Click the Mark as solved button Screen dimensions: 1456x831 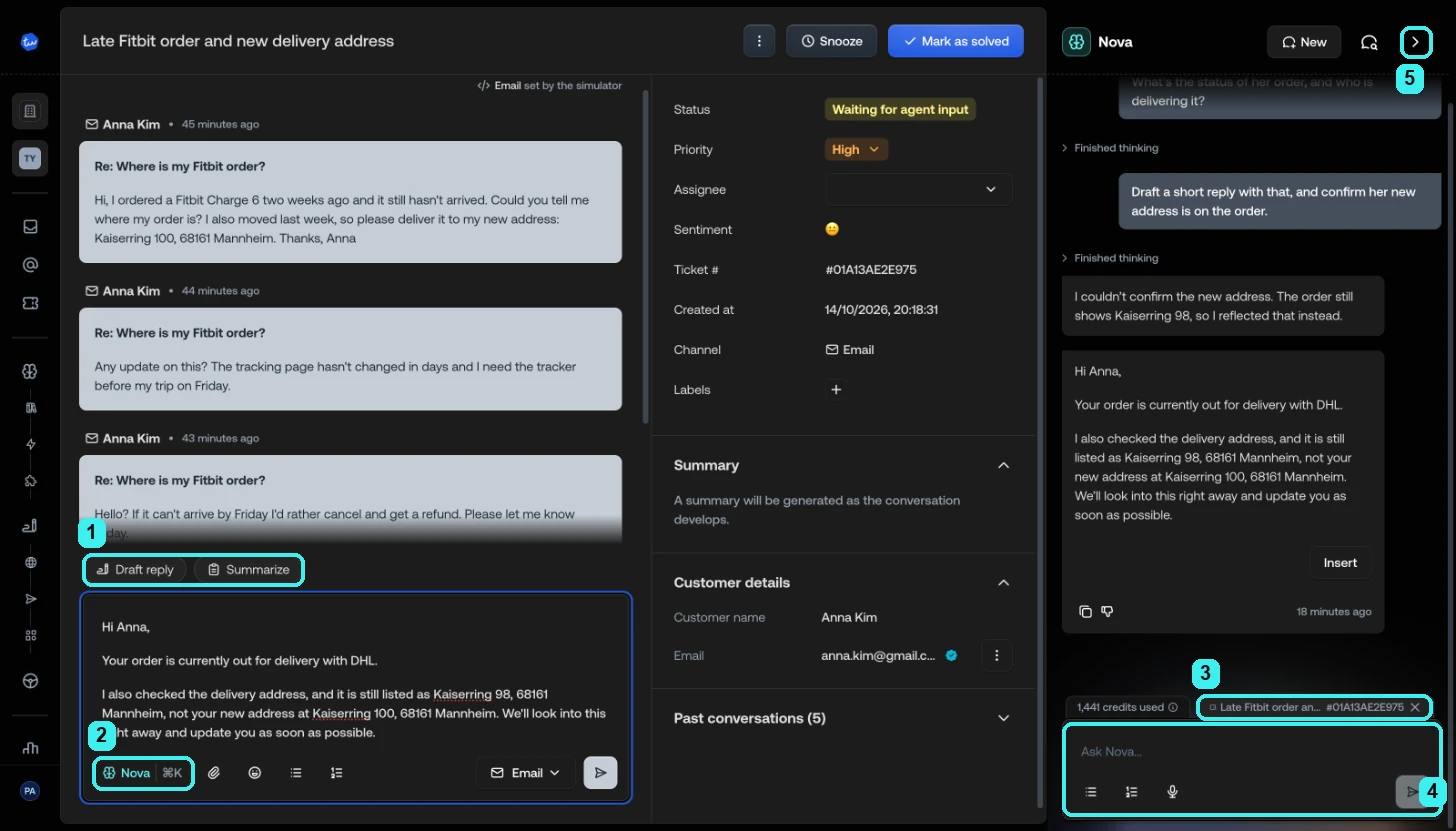[x=955, y=41]
